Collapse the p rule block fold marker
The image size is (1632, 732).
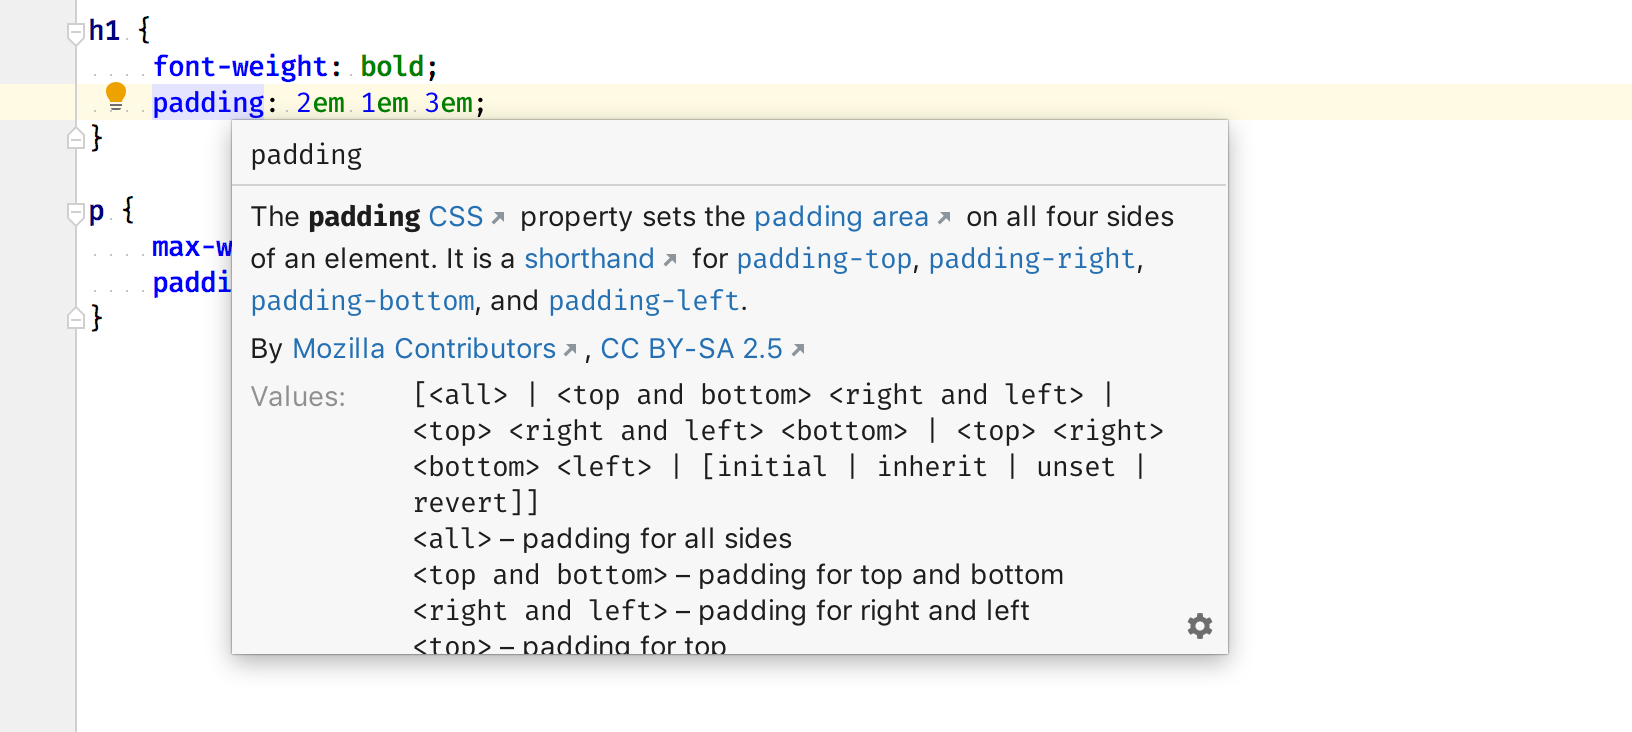[x=76, y=213]
